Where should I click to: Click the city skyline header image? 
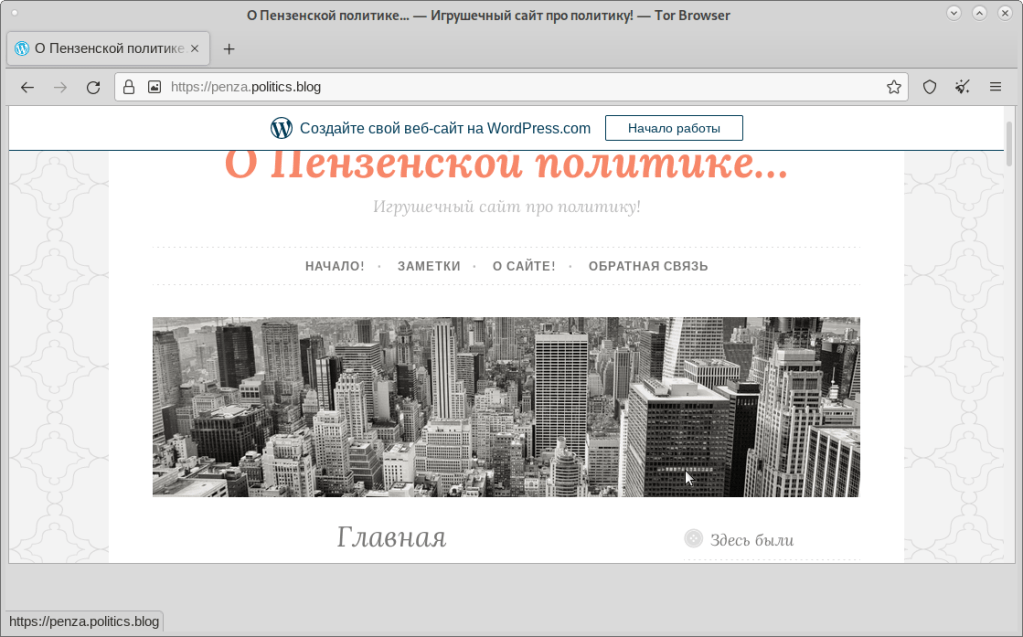pyautogui.click(x=506, y=406)
